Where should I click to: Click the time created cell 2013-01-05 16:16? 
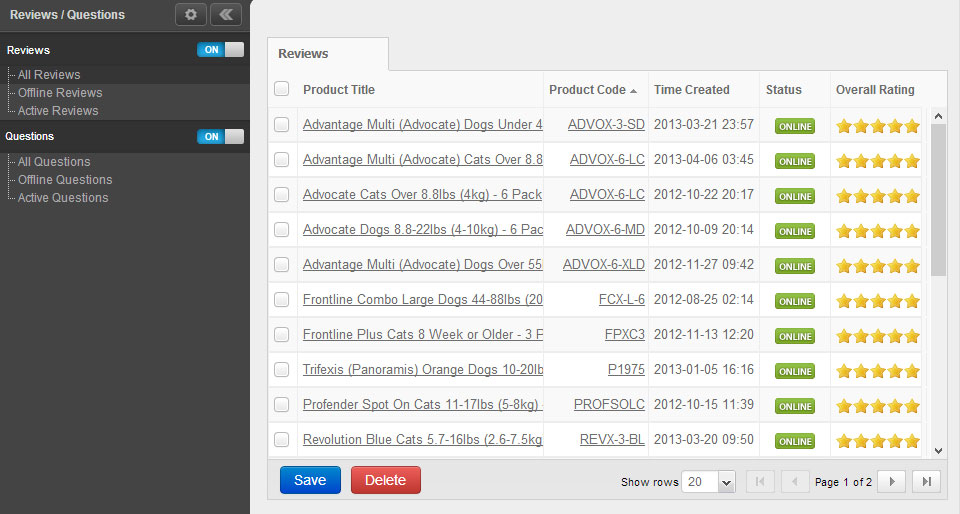pos(703,370)
